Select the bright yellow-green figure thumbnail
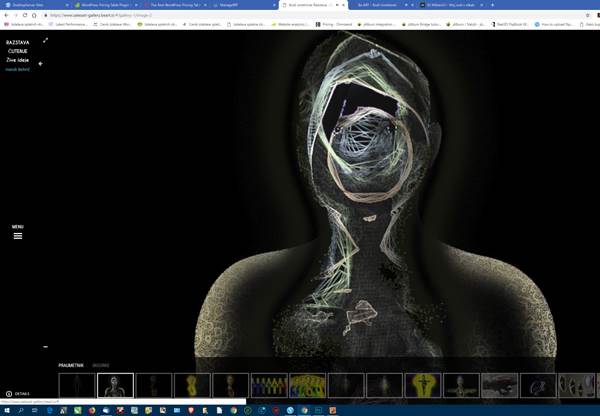This screenshot has width=600, height=416. [307, 385]
